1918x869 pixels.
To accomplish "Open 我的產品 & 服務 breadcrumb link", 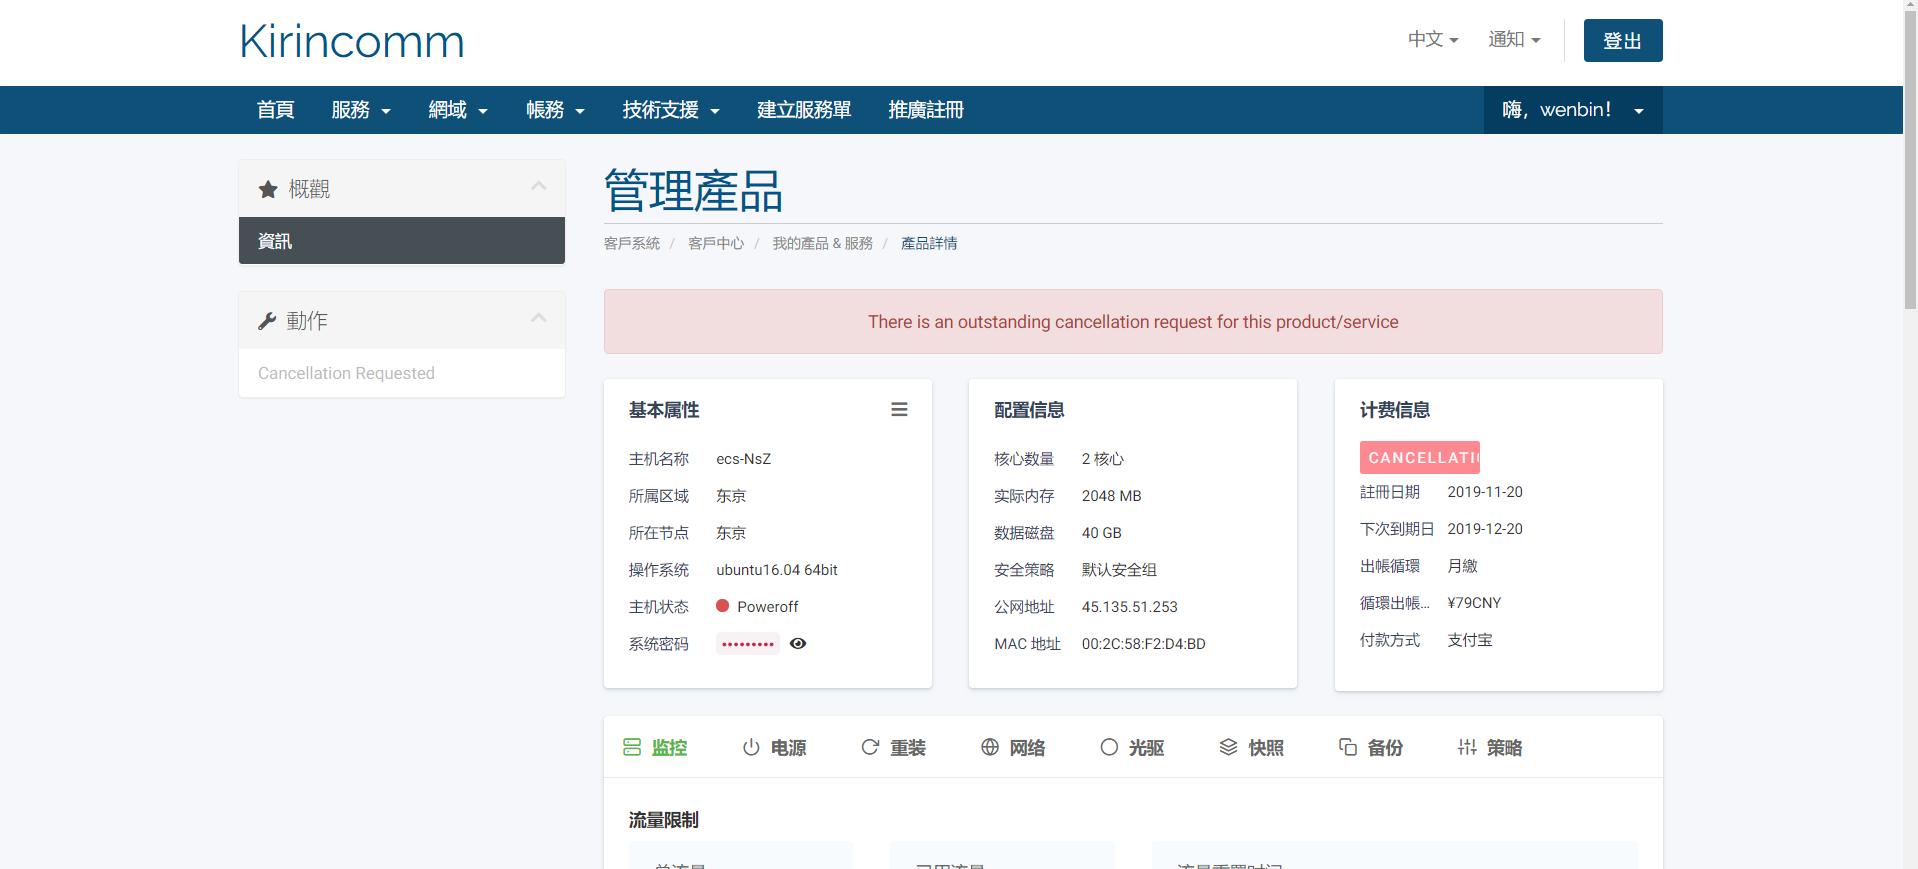I will [x=822, y=244].
